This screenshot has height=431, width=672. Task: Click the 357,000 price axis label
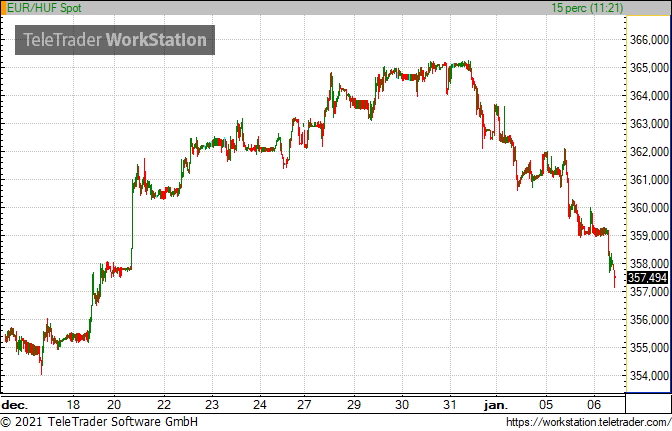coord(649,292)
